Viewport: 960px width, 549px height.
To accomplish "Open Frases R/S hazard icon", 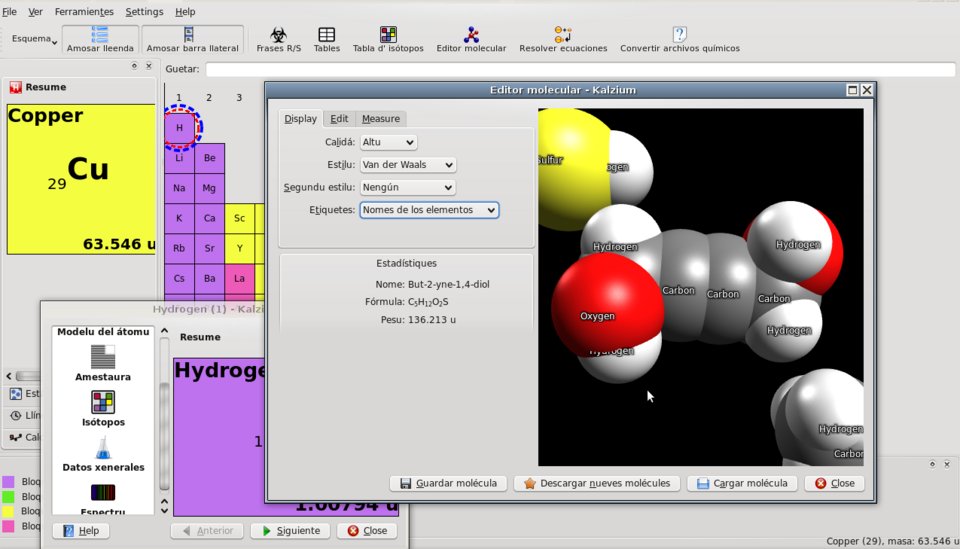I will pos(279,39).
